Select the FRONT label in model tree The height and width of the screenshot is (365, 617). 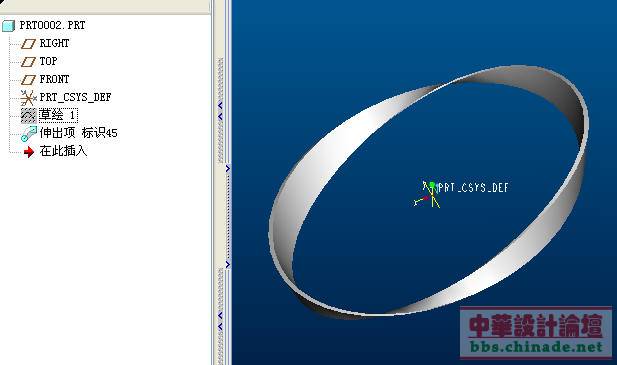pyautogui.click(x=54, y=79)
